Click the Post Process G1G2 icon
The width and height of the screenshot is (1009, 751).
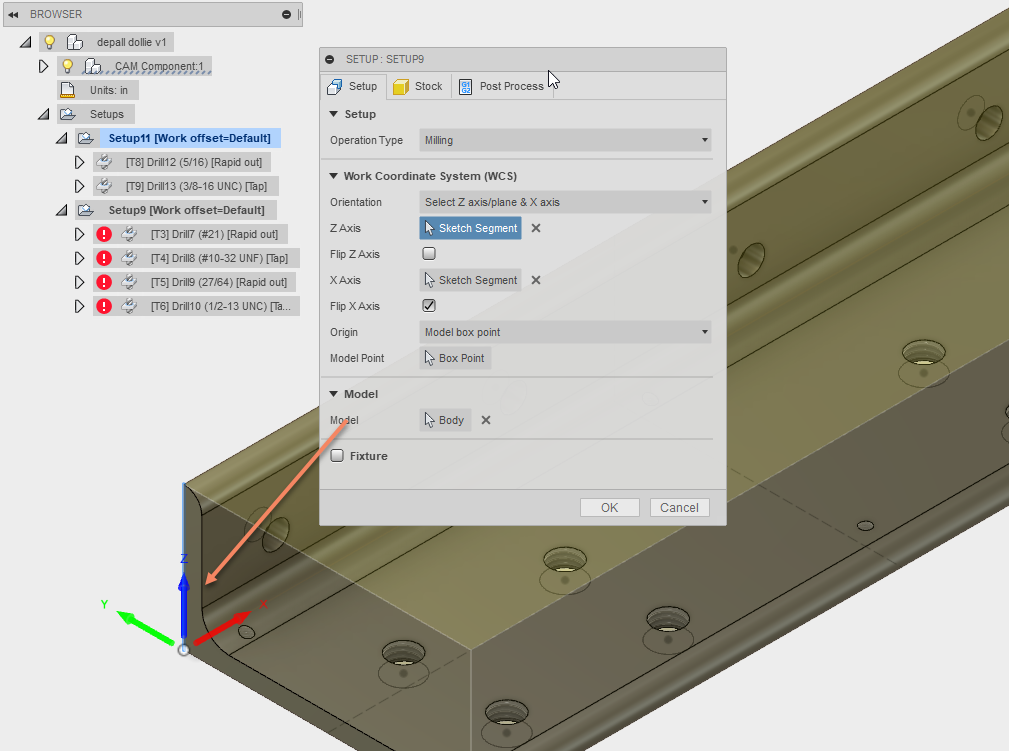pos(465,86)
